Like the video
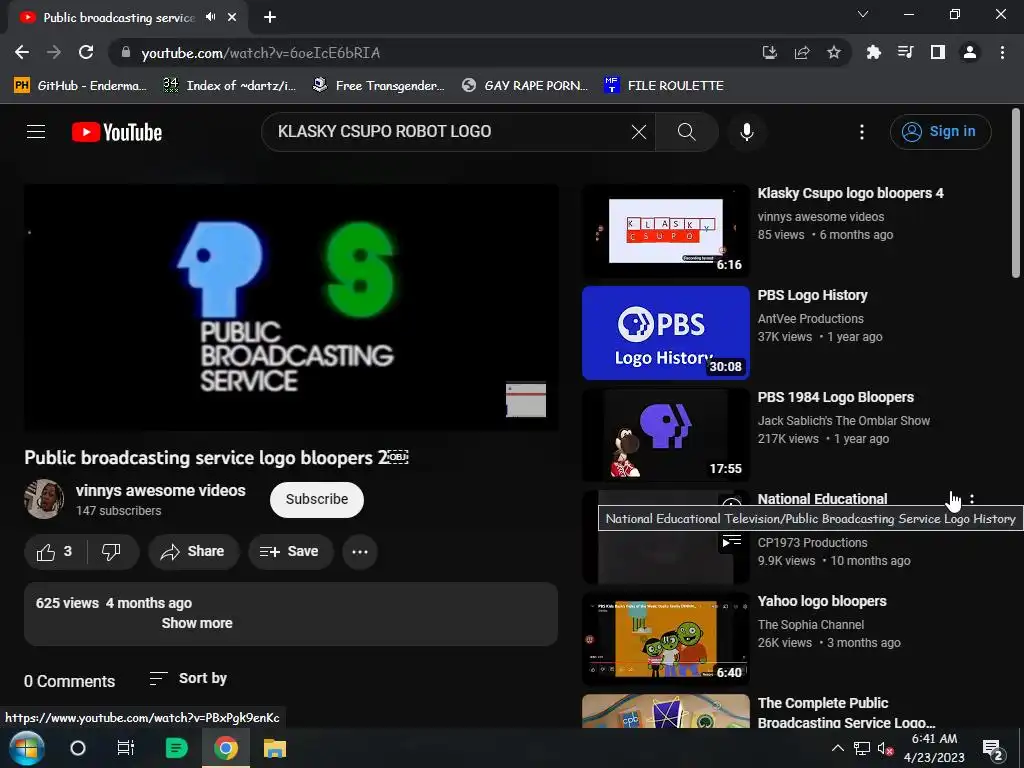 pos(55,552)
